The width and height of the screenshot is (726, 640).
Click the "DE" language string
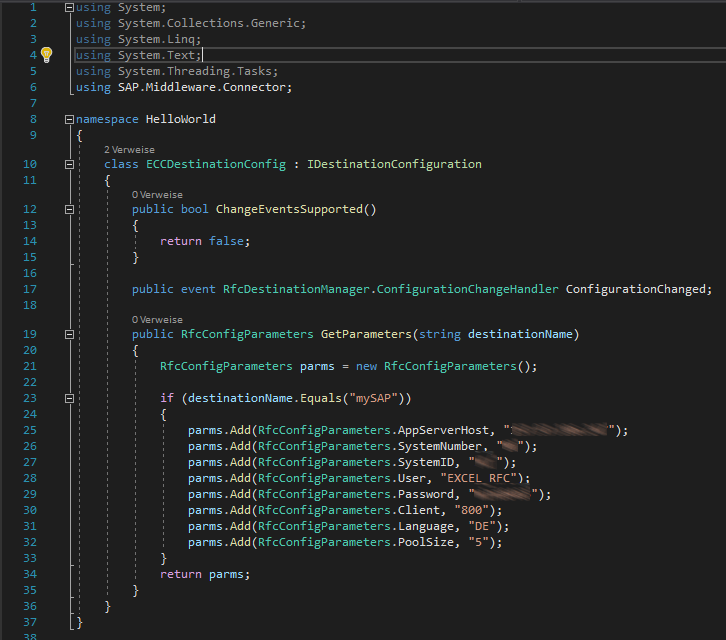[x=482, y=527]
